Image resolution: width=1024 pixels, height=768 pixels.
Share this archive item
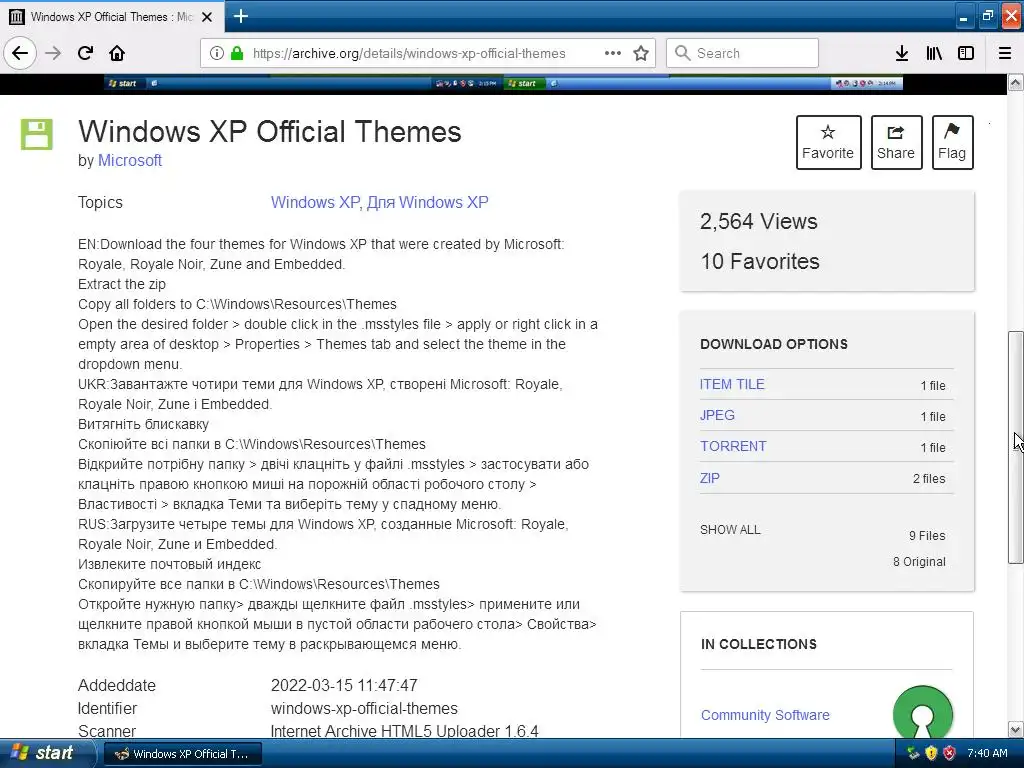(x=896, y=142)
